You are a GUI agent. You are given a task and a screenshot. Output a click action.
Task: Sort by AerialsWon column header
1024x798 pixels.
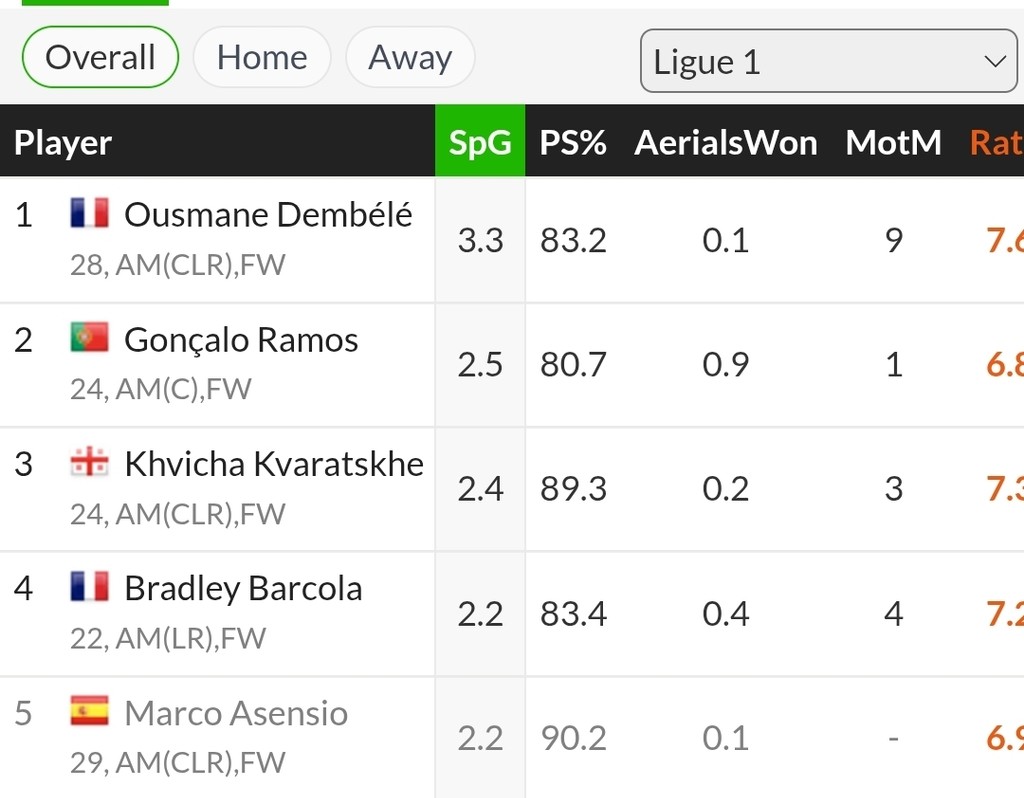pos(726,142)
